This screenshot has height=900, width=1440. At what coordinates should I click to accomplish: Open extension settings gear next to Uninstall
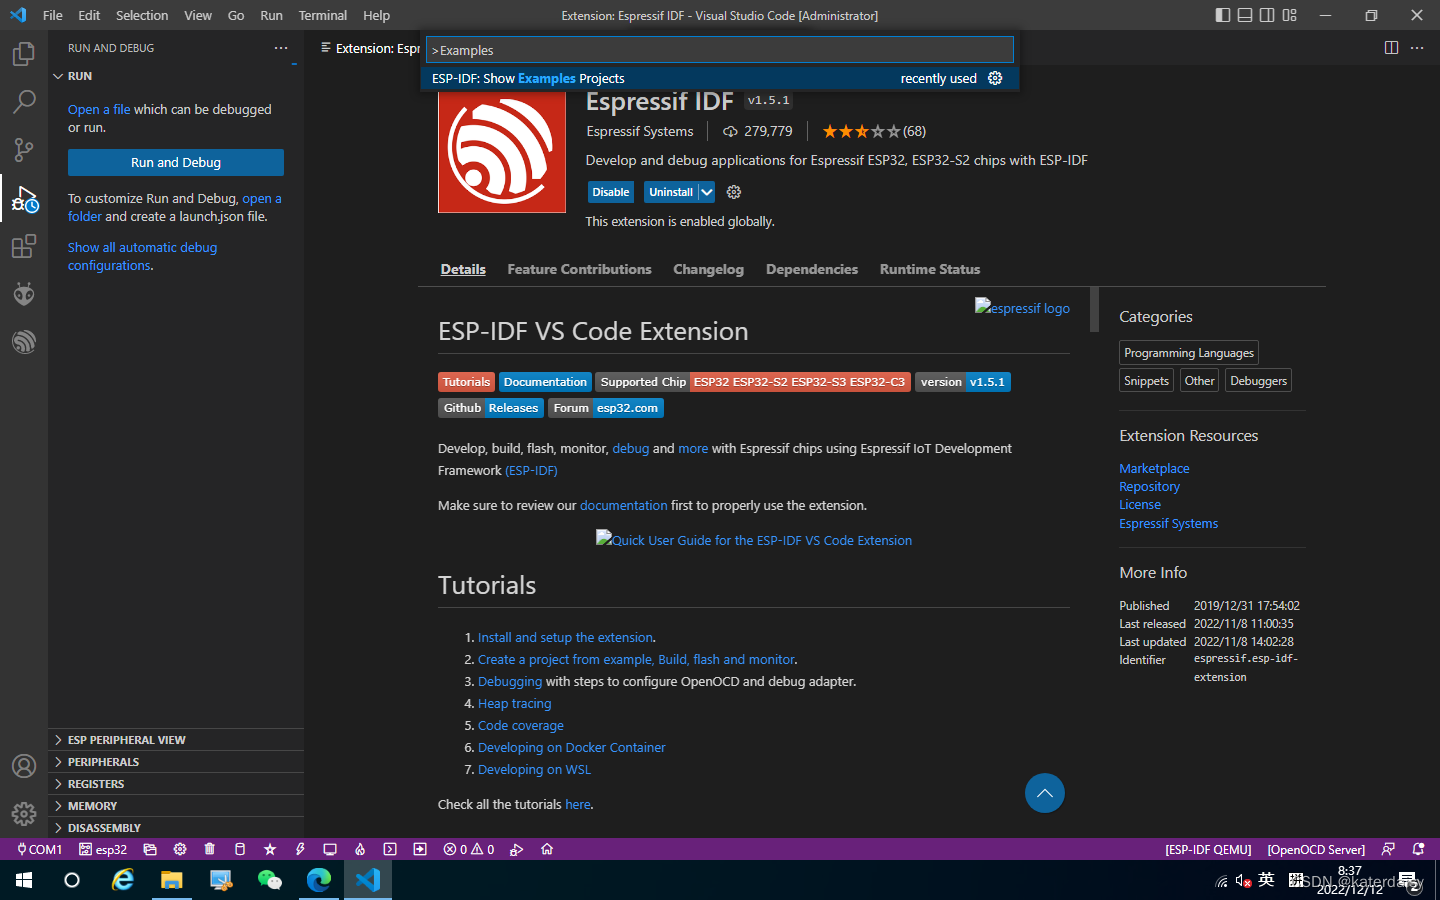(x=734, y=192)
